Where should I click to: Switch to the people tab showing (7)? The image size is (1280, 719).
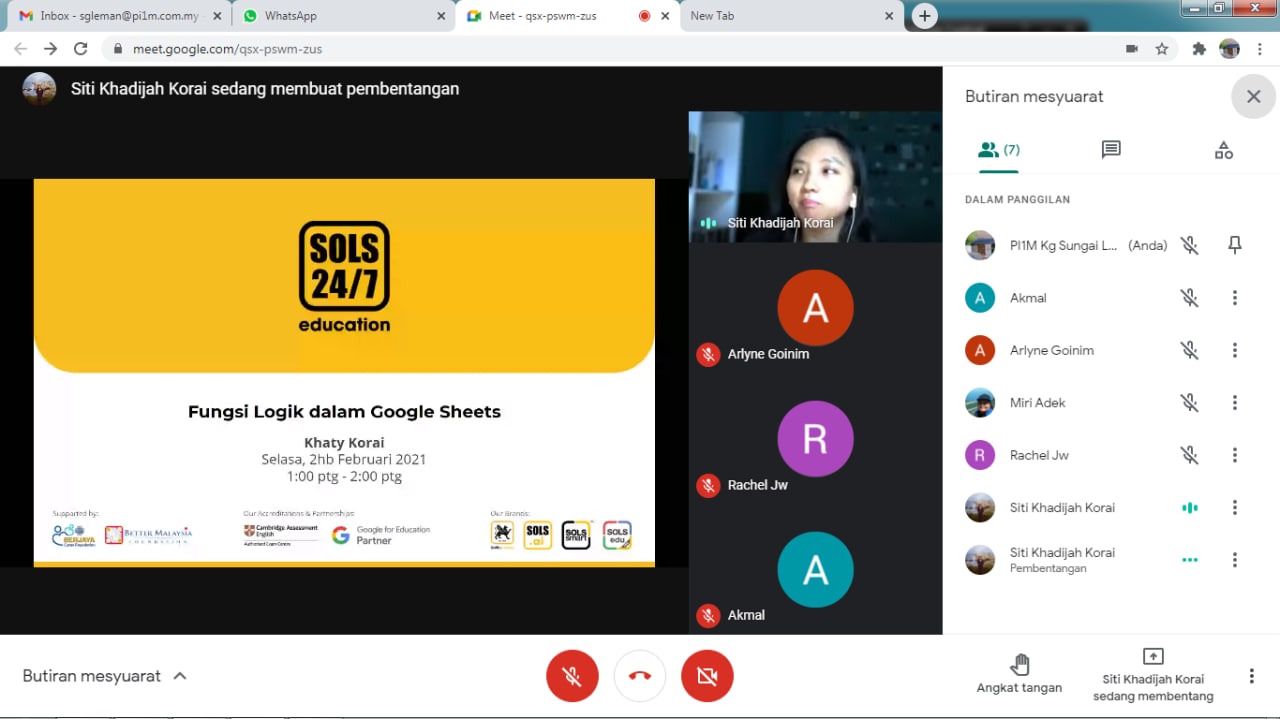tap(998, 150)
